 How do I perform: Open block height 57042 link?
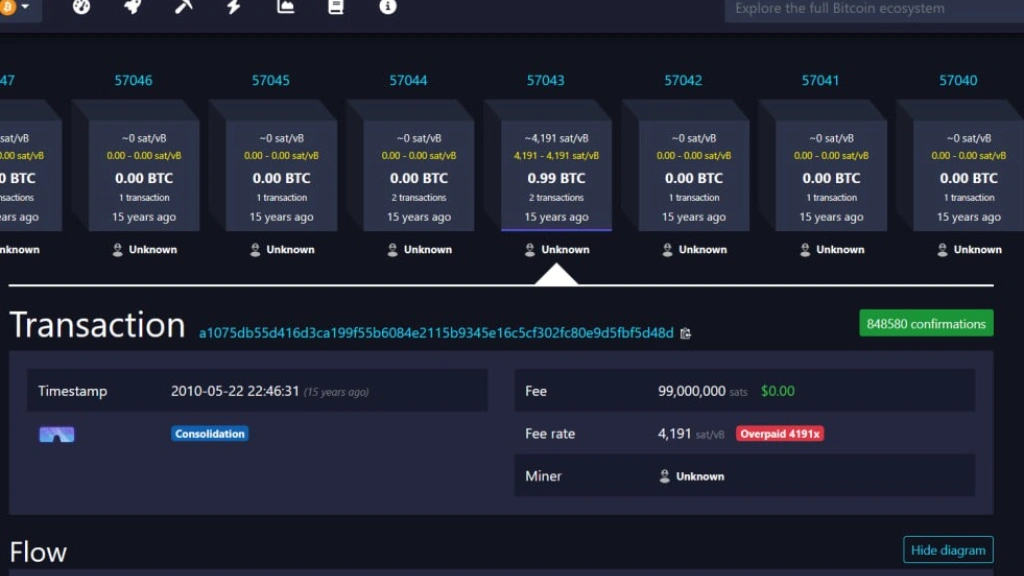point(683,80)
